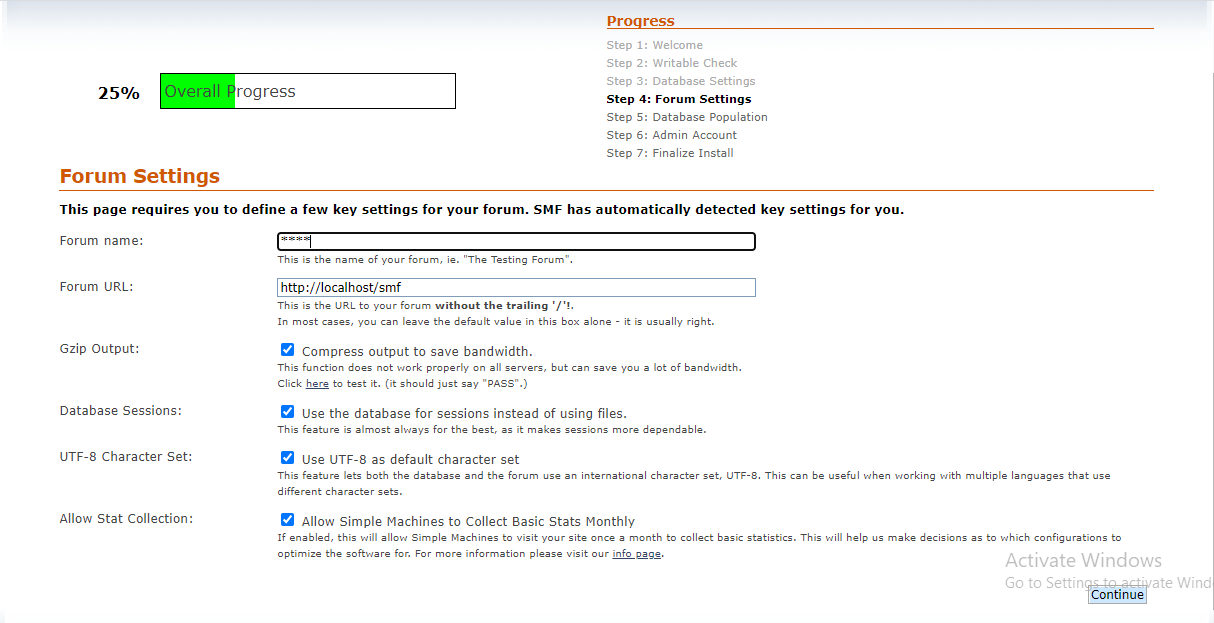Uncheck "Compress output to save bandwidth"
Screen dimensions: 1214x623
coord(287,349)
